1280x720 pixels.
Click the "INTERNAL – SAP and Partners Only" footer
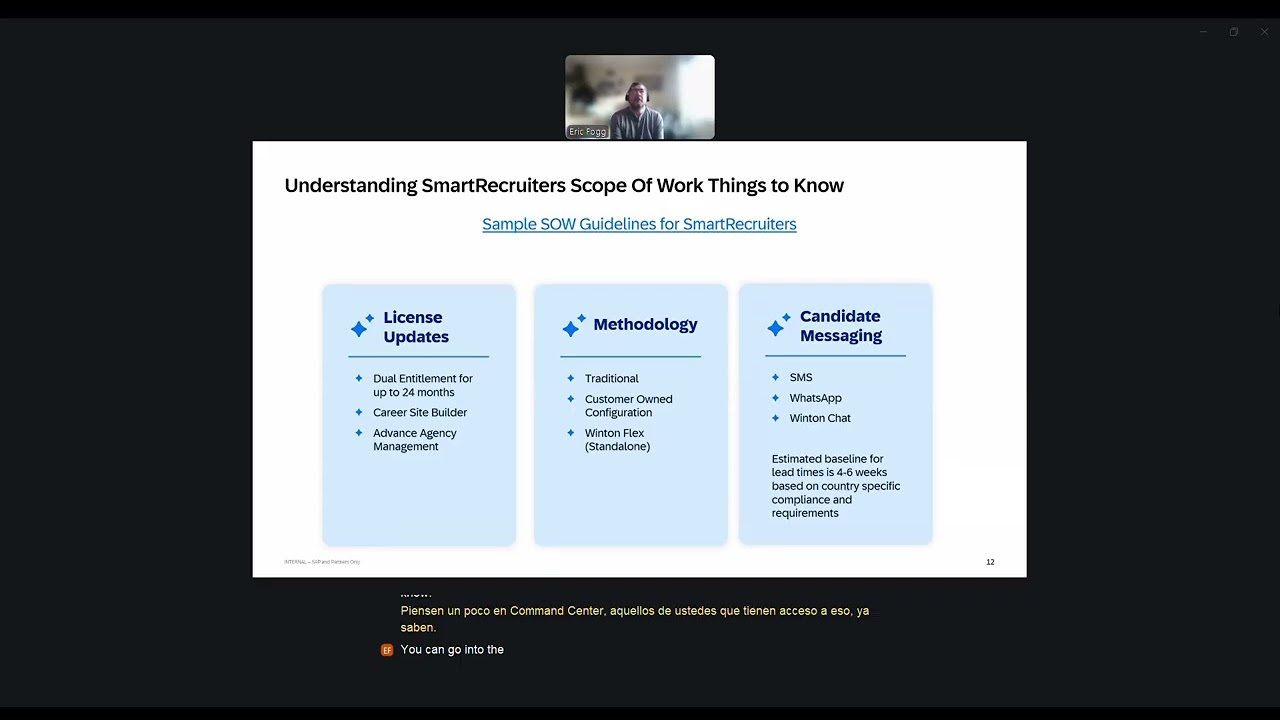point(322,562)
